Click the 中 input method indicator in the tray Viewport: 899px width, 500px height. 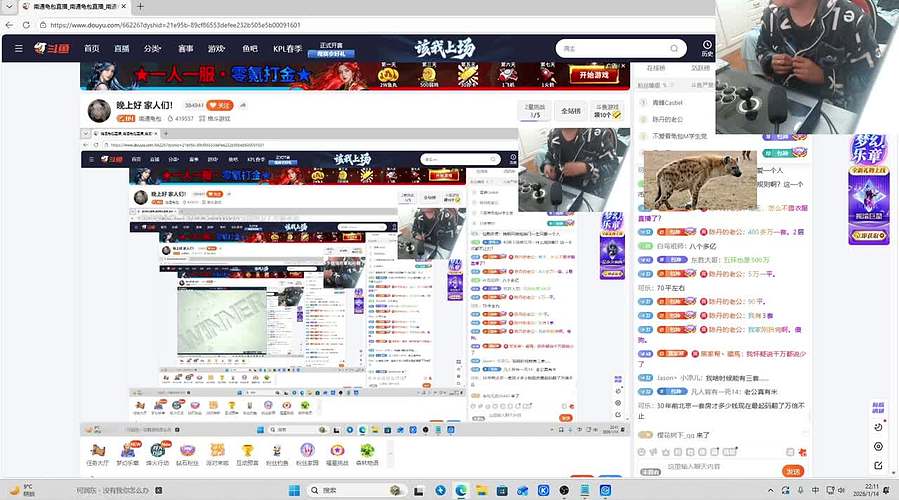pyautogui.click(x=815, y=490)
